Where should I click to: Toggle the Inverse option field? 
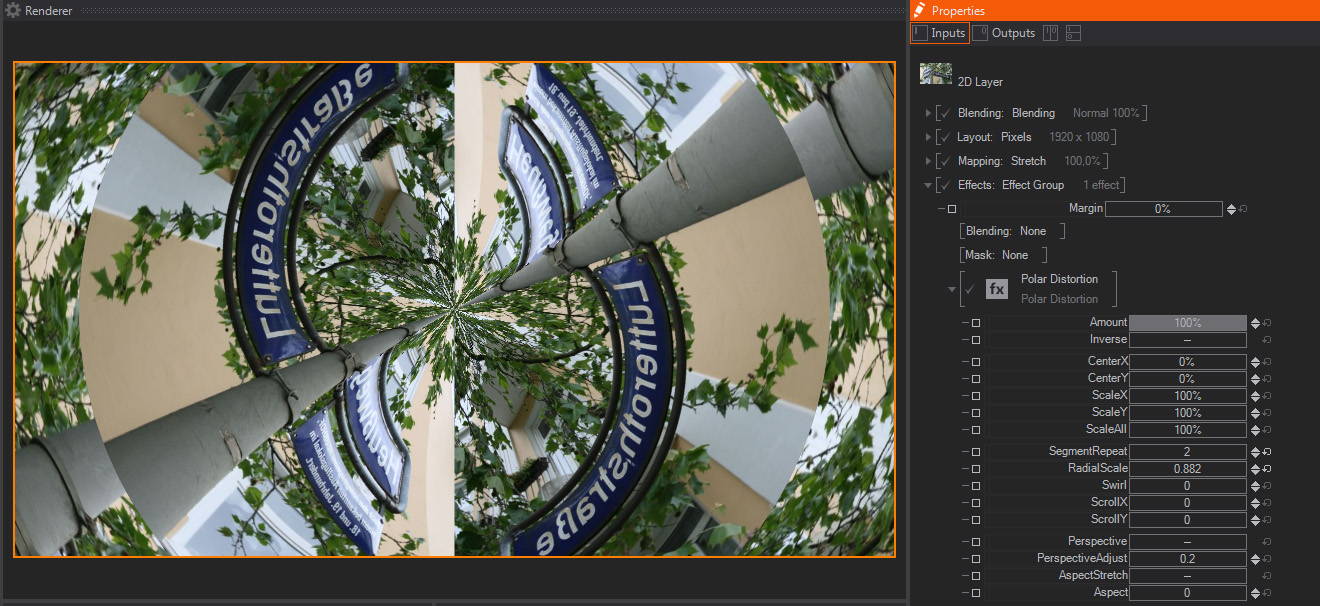coord(1188,340)
